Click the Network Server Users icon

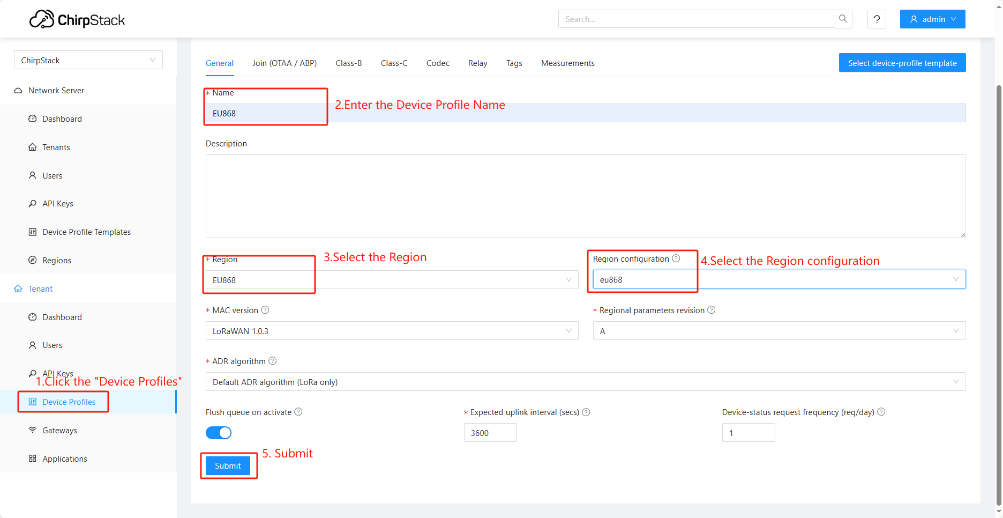[33, 175]
